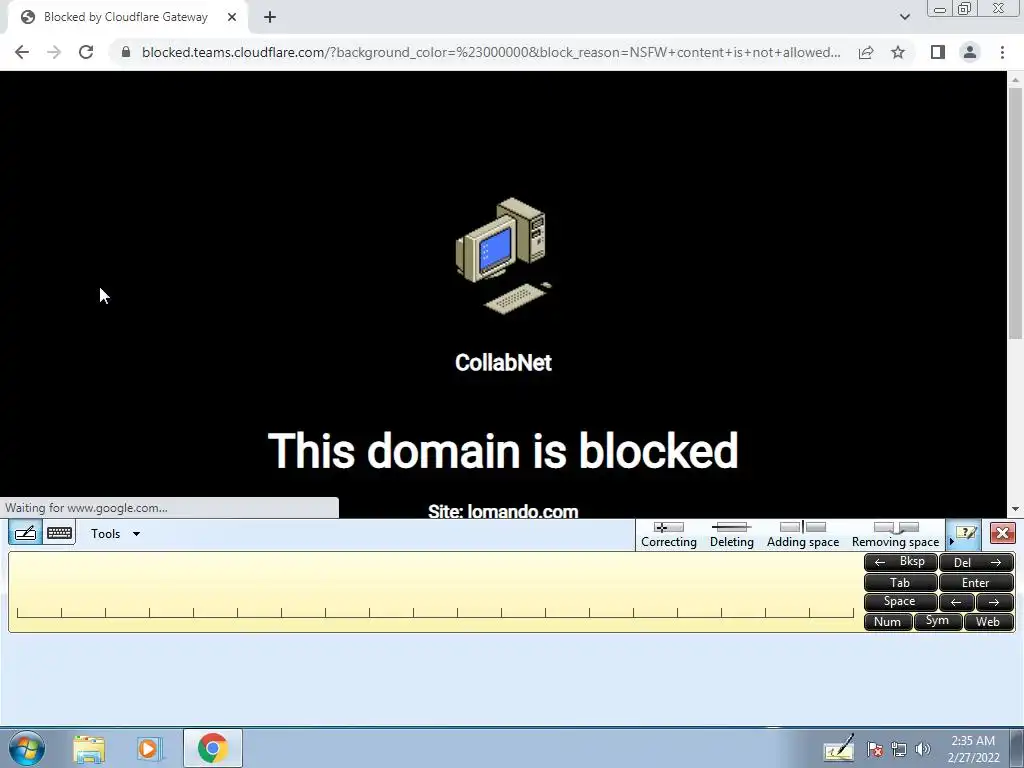Click the volume speaker tray icon
The width and height of the screenshot is (1024, 768).
coord(922,749)
